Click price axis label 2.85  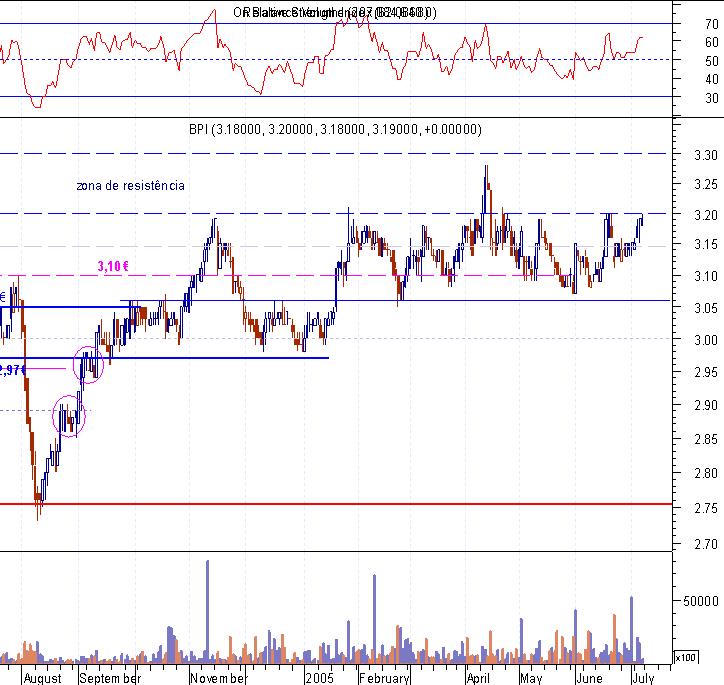[x=706, y=439]
